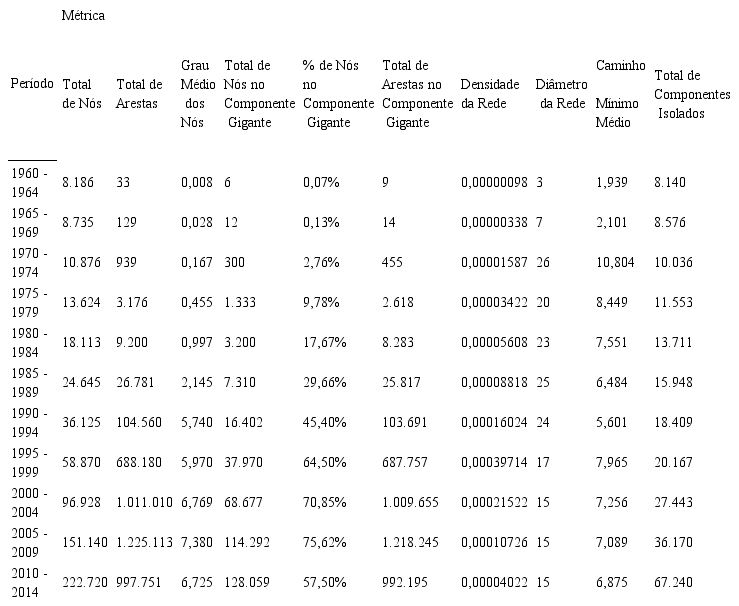739x606 pixels.
Task: Click the average degree value 7,380
Action: coord(197,542)
